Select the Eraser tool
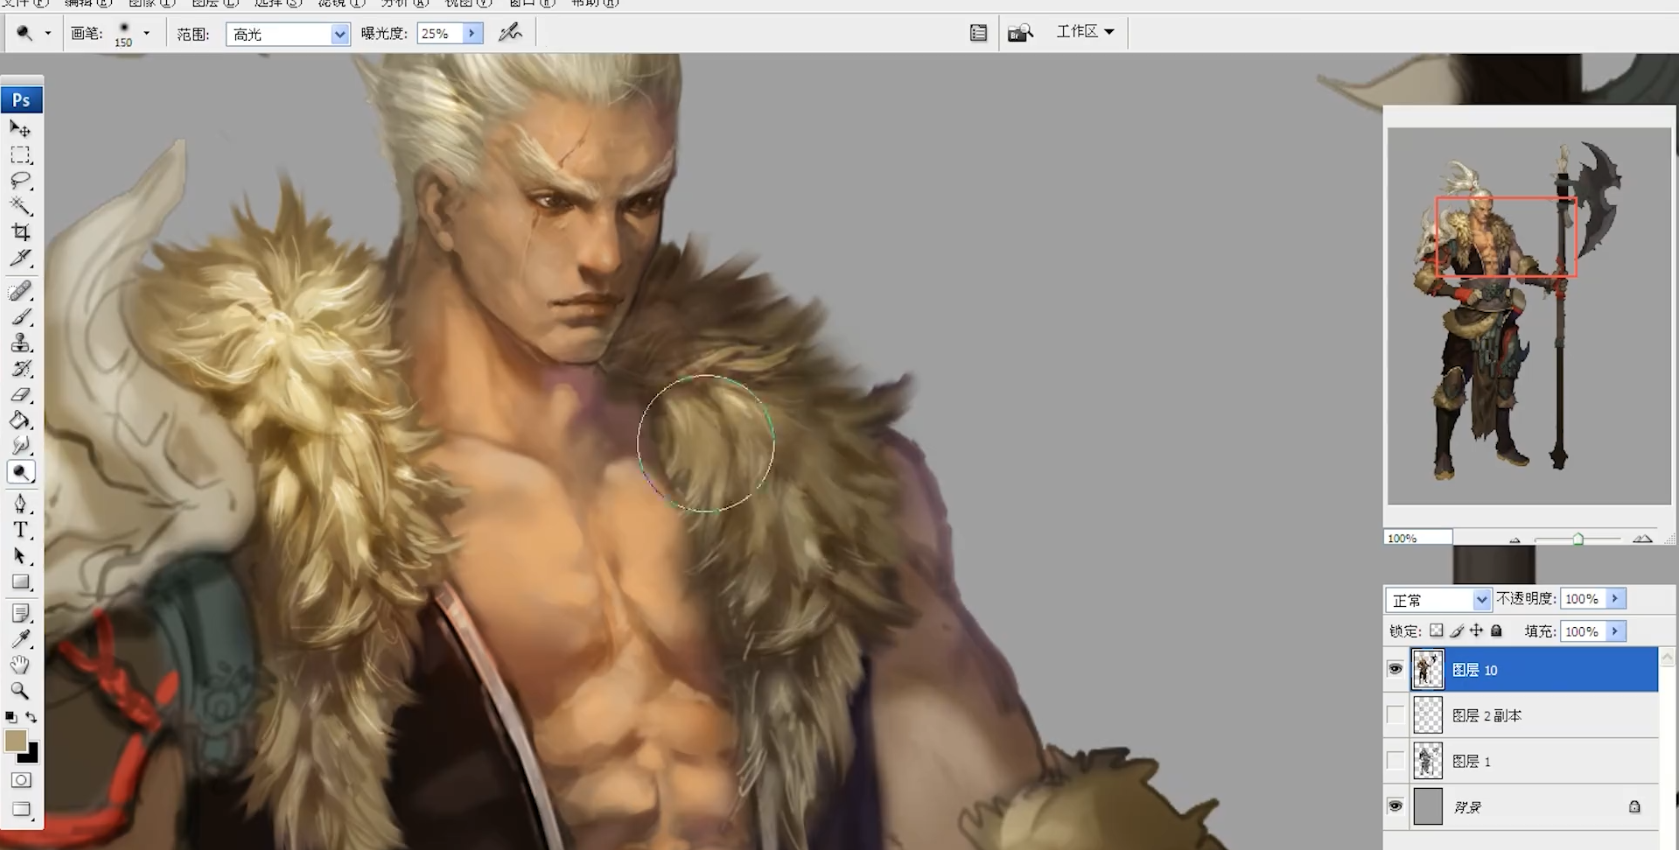 [20, 395]
